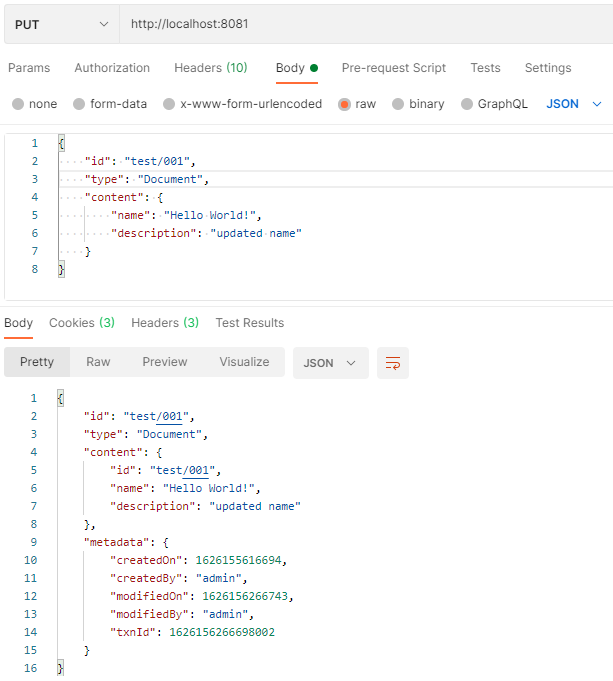Switch to Visualize response view
This screenshot has height=681, width=613.
point(244,362)
